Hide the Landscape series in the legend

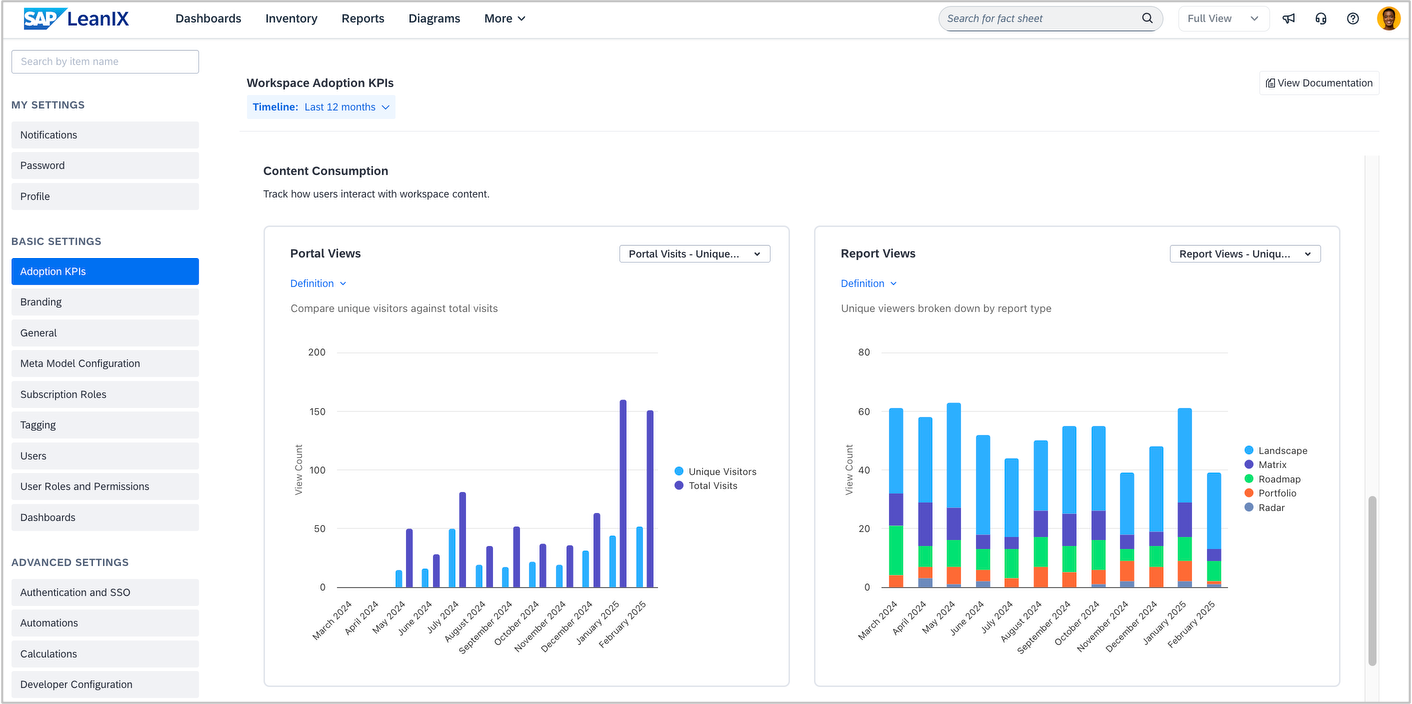[x=1275, y=451]
